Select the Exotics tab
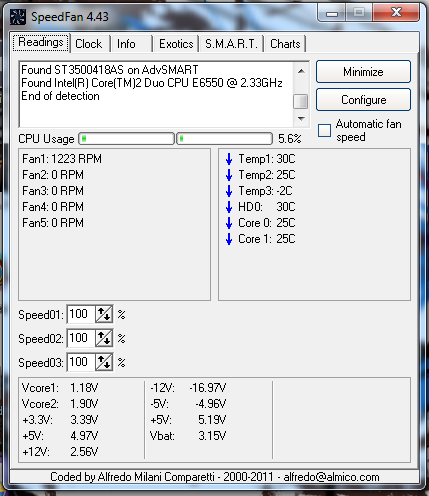 pyautogui.click(x=176, y=44)
